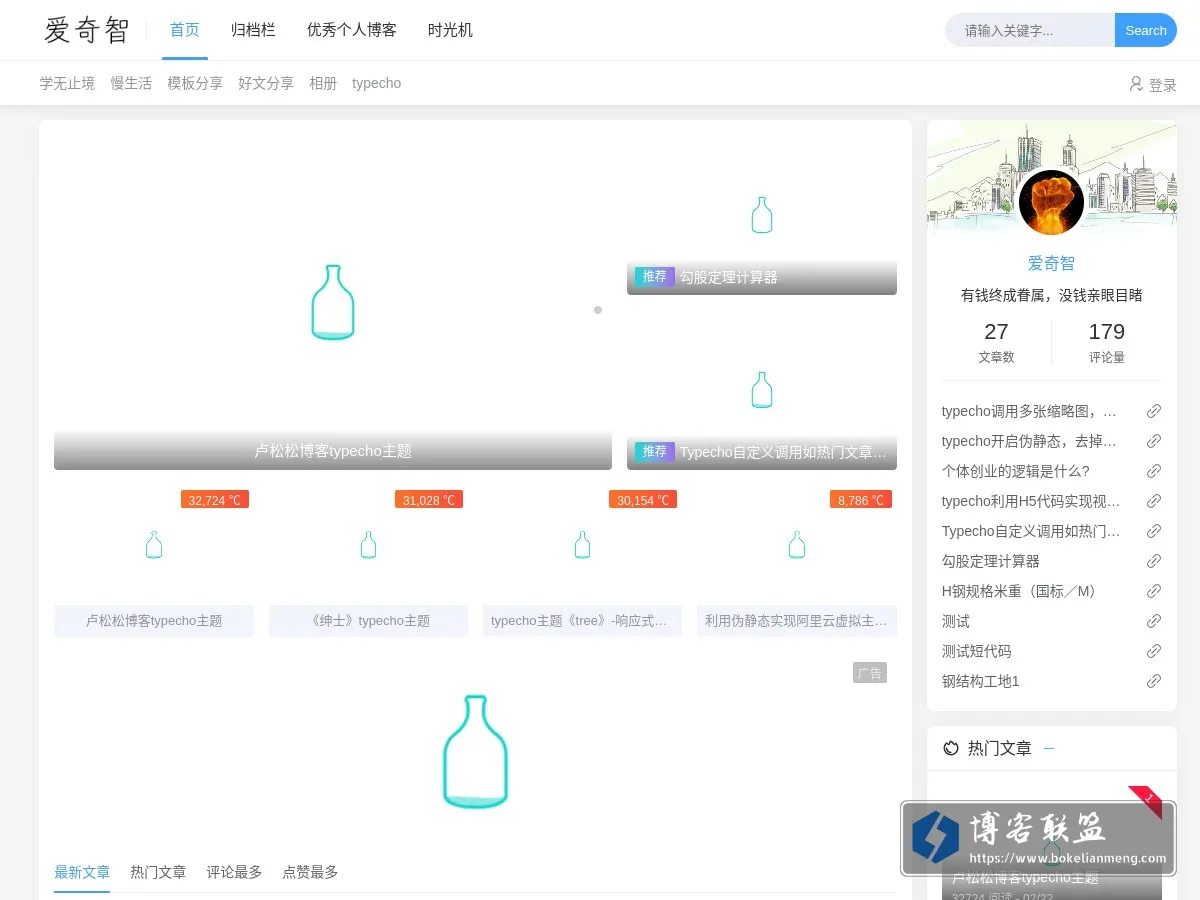Open the 相册 category
This screenshot has width=1200, height=900.
pos(323,83)
